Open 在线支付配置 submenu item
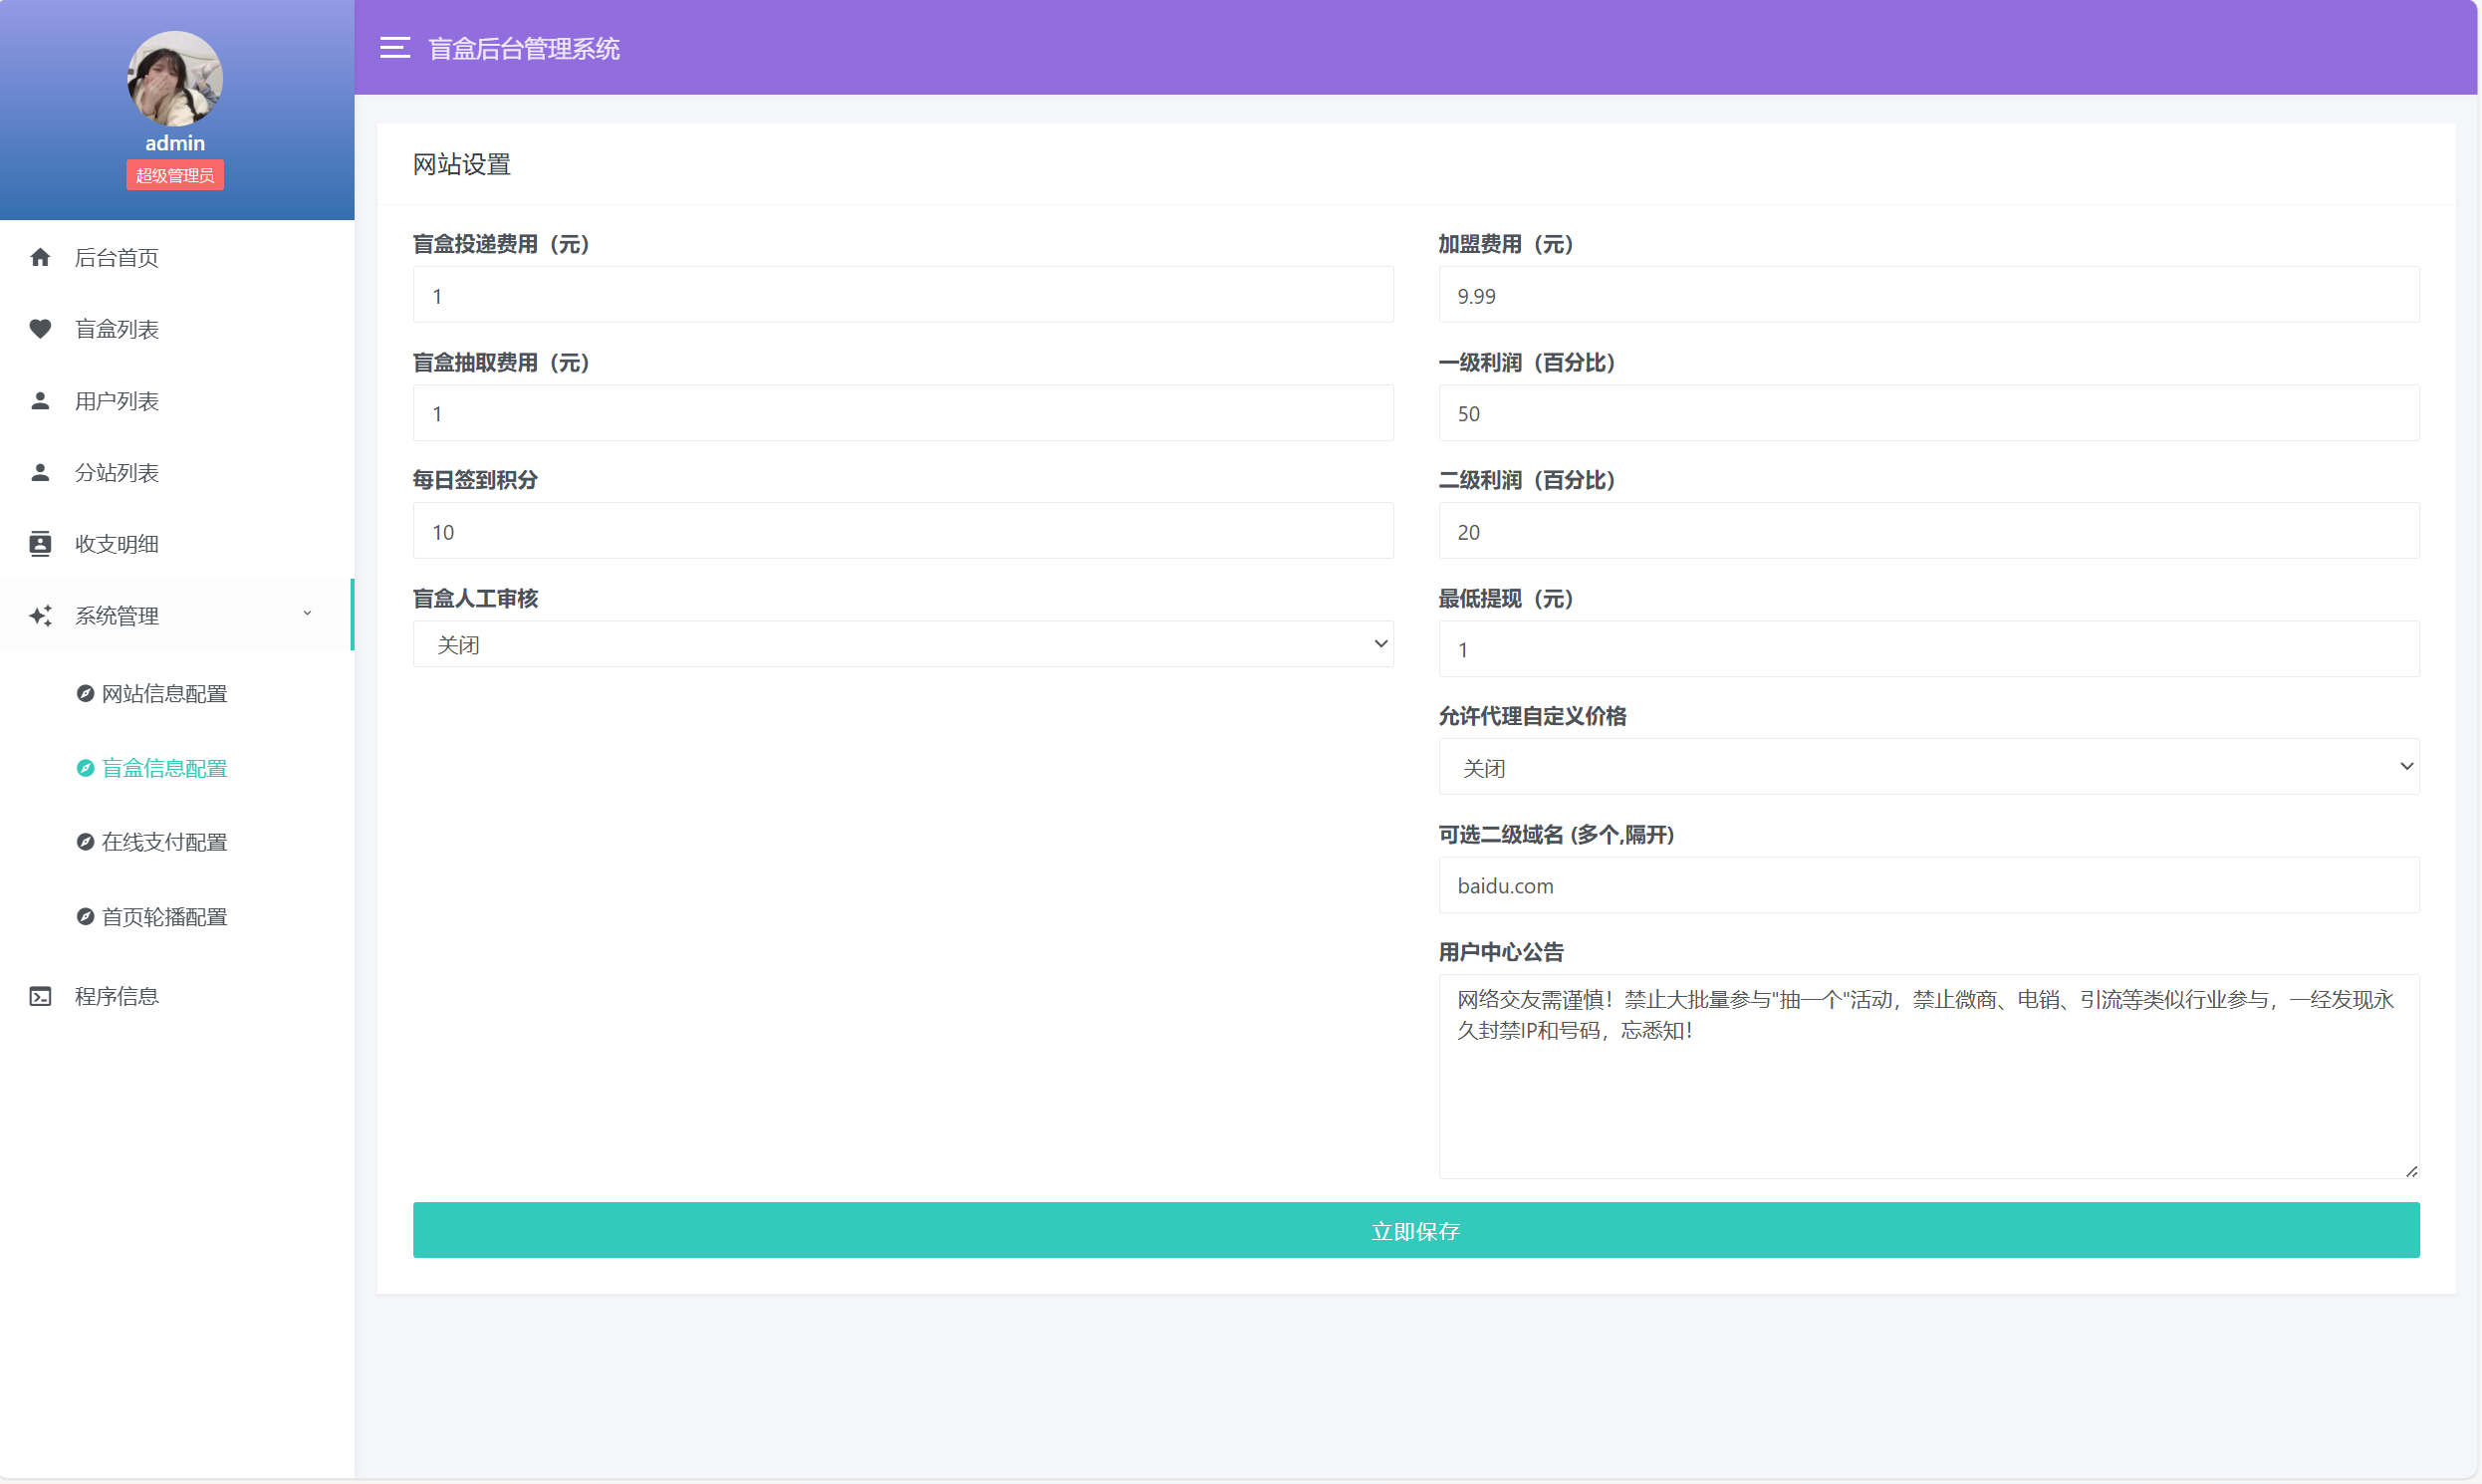 point(164,842)
